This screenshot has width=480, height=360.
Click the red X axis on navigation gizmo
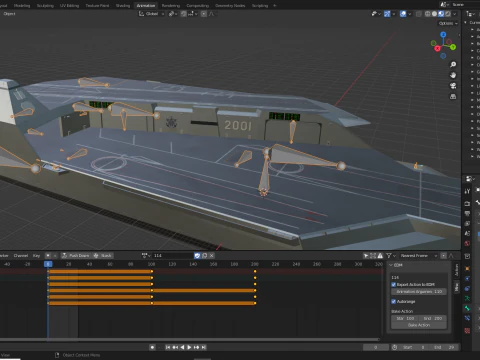click(x=437, y=49)
